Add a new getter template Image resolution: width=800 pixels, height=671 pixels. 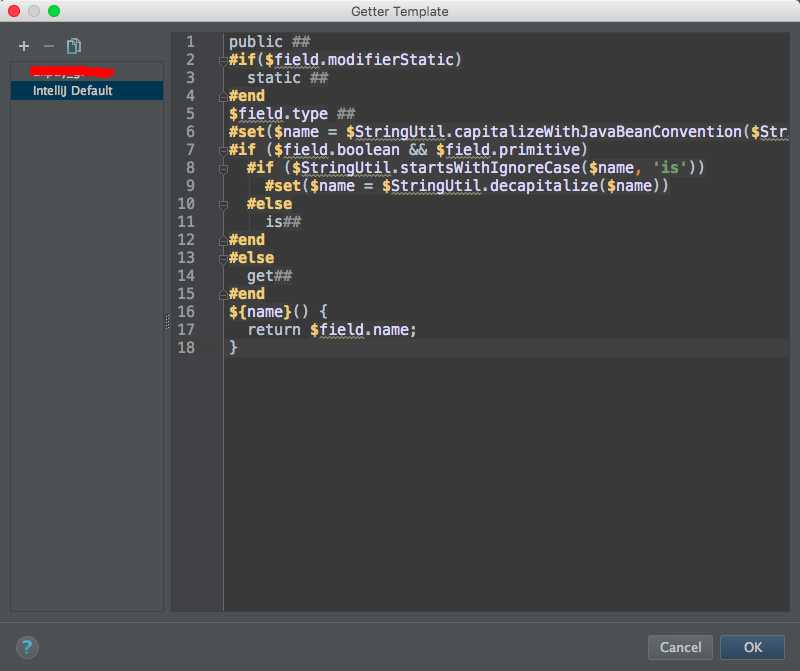tap(23, 46)
